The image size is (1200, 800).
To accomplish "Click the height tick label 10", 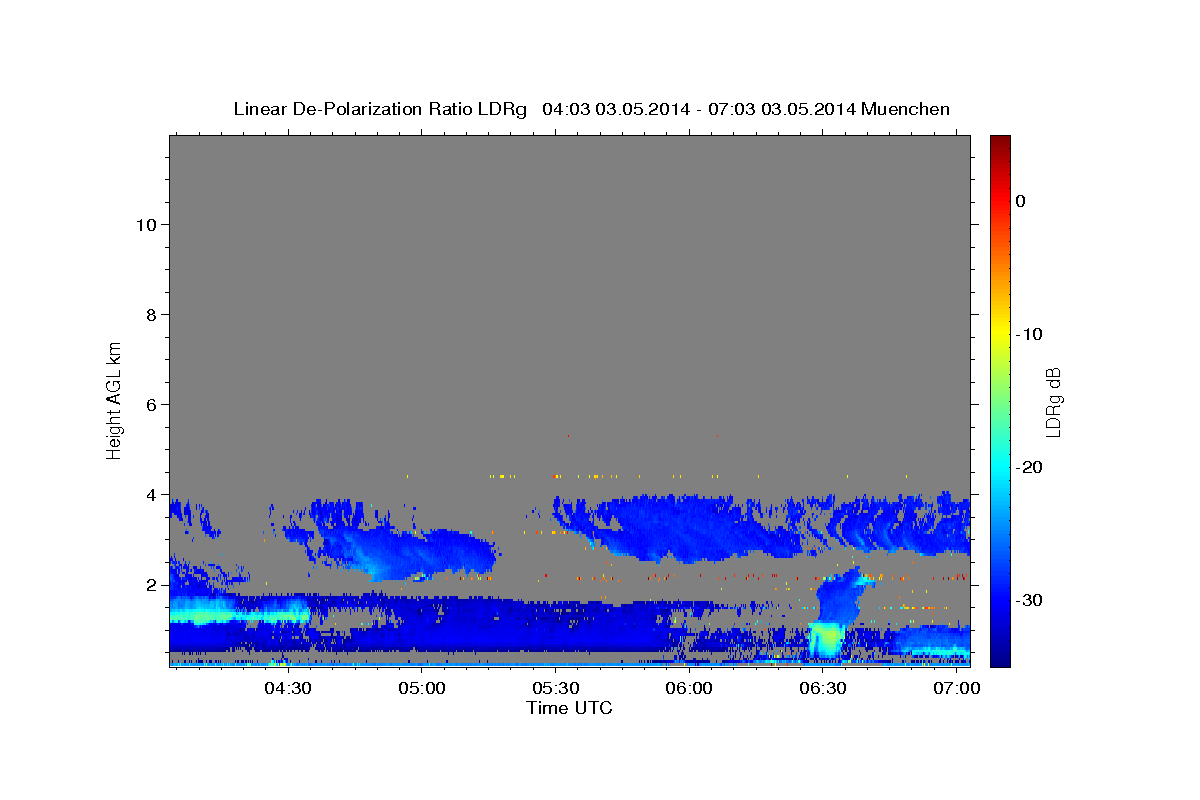I will (x=146, y=224).
